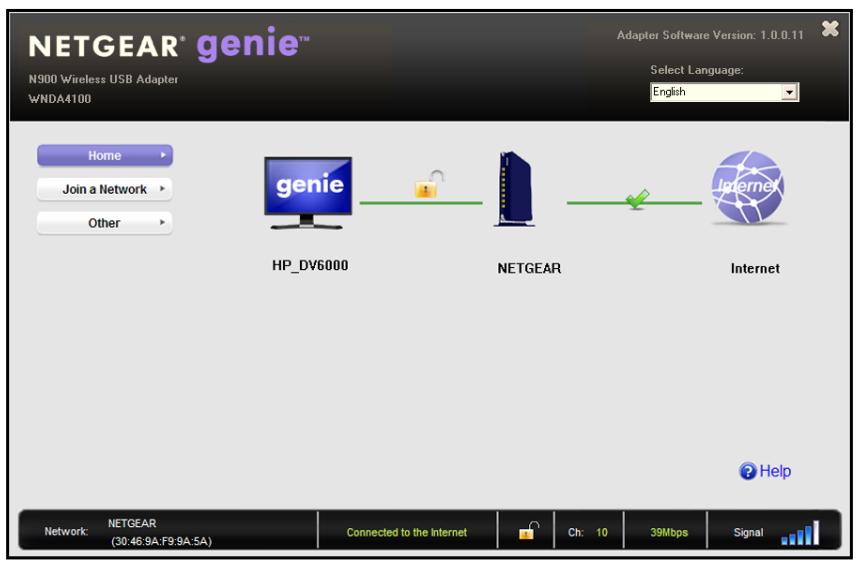Click the blue Help question mark icon
856x562 pixels.
pos(747,471)
